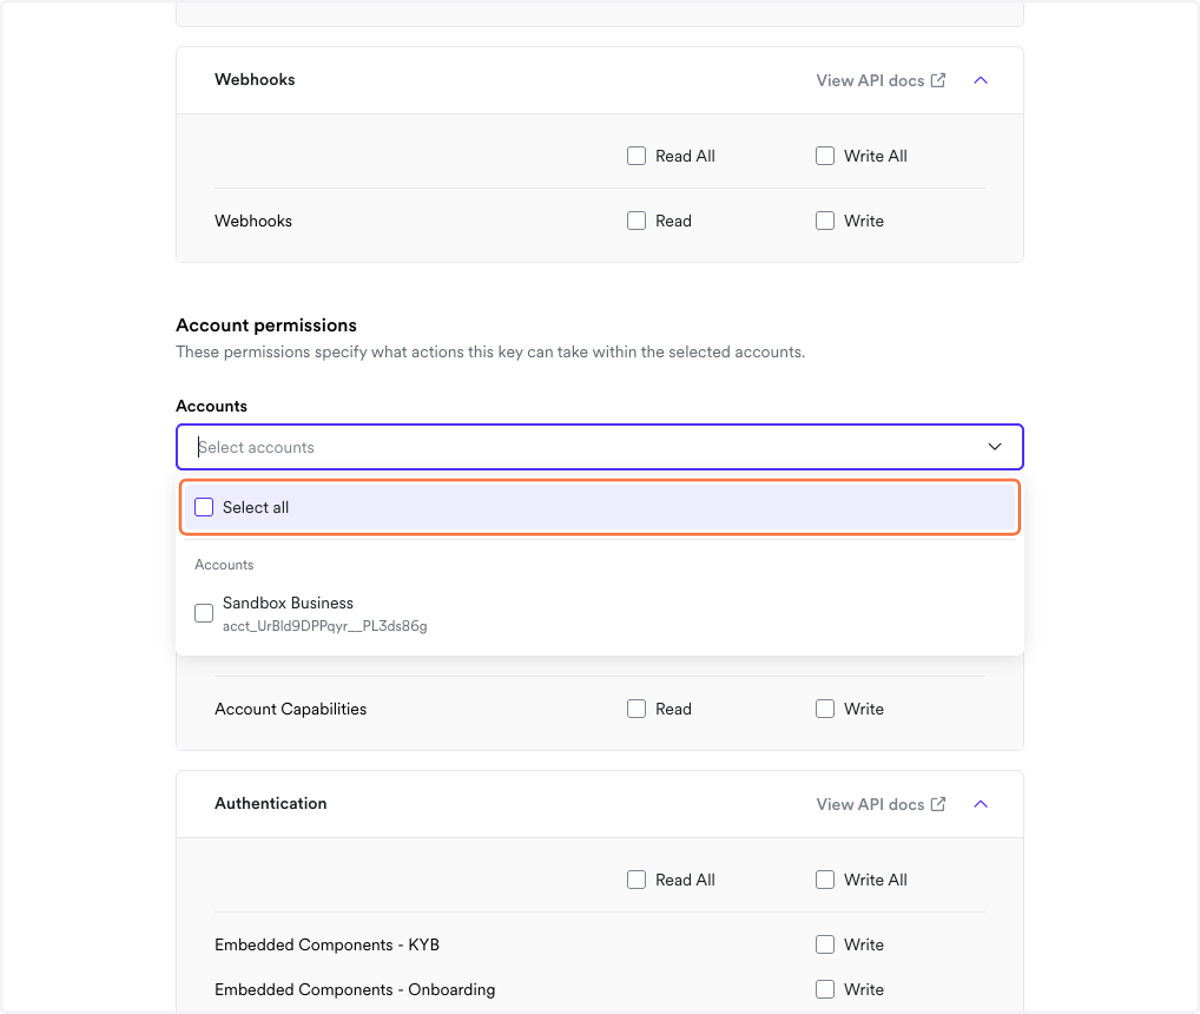Click the Account permissions heading
This screenshot has height=1014, width=1200.
[266, 325]
